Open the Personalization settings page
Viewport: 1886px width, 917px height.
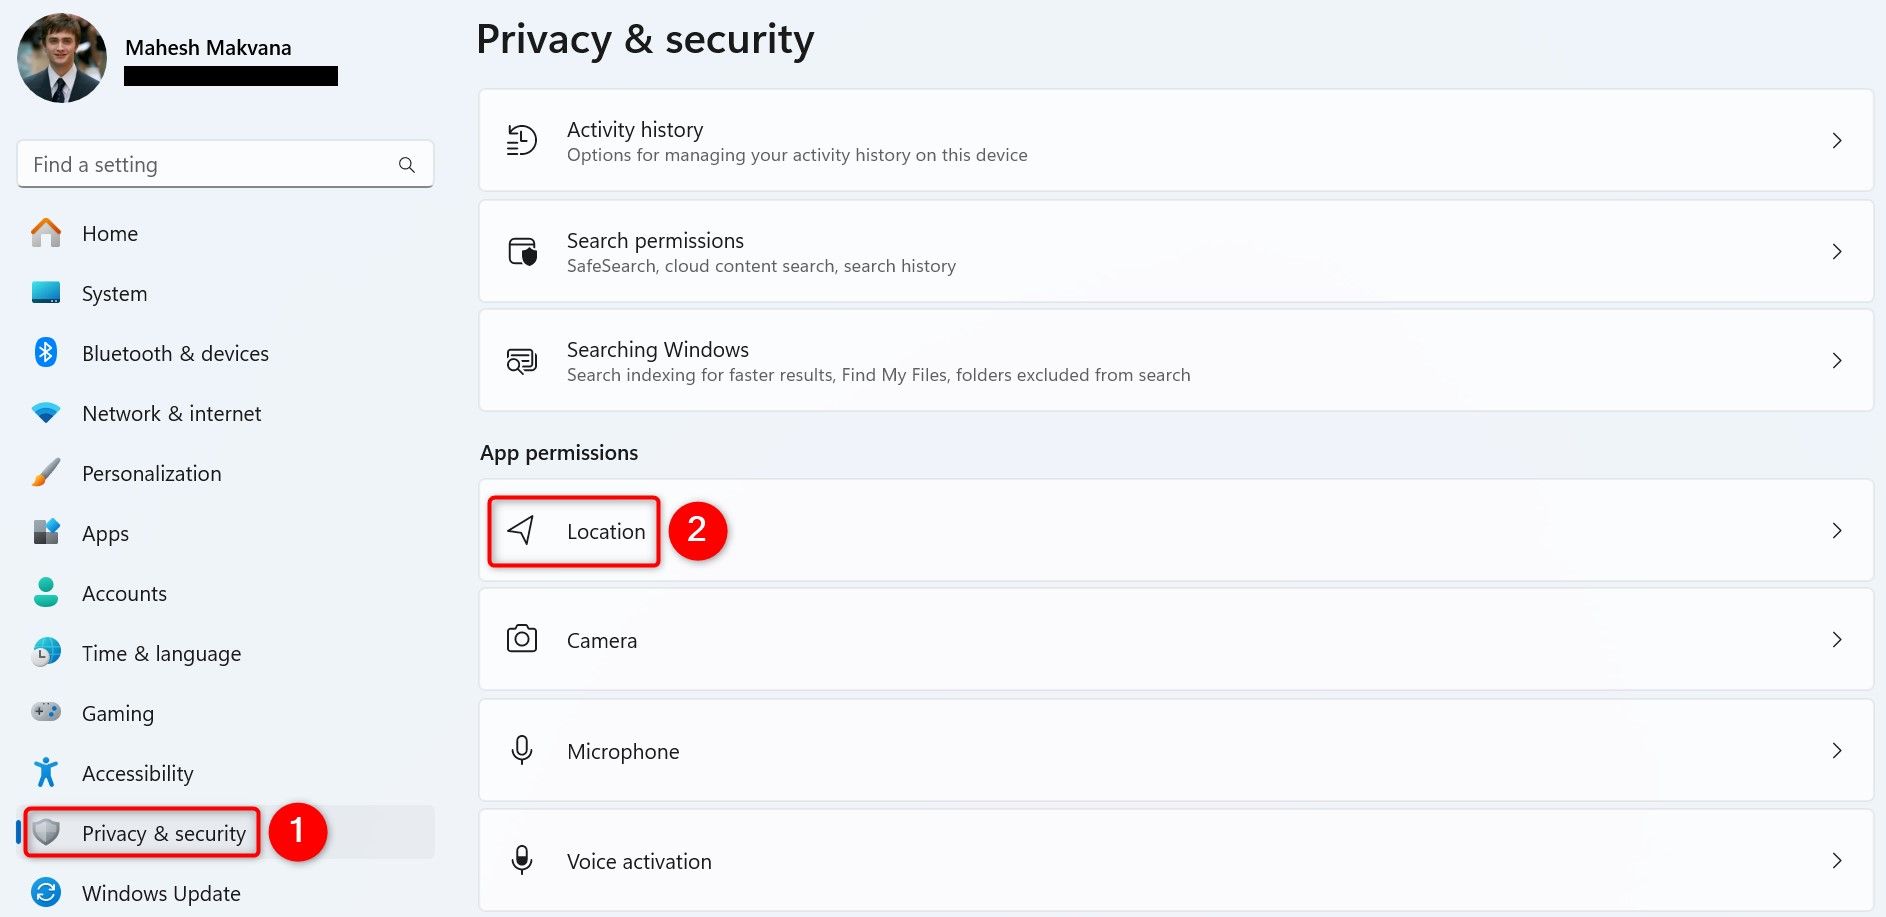coord(151,474)
